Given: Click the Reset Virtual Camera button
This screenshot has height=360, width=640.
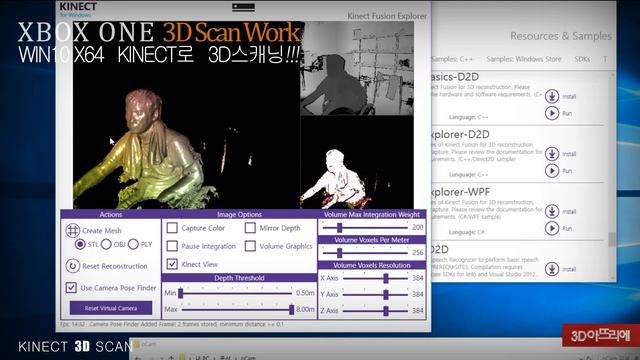Looking at the screenshot, I should (111, 308).
